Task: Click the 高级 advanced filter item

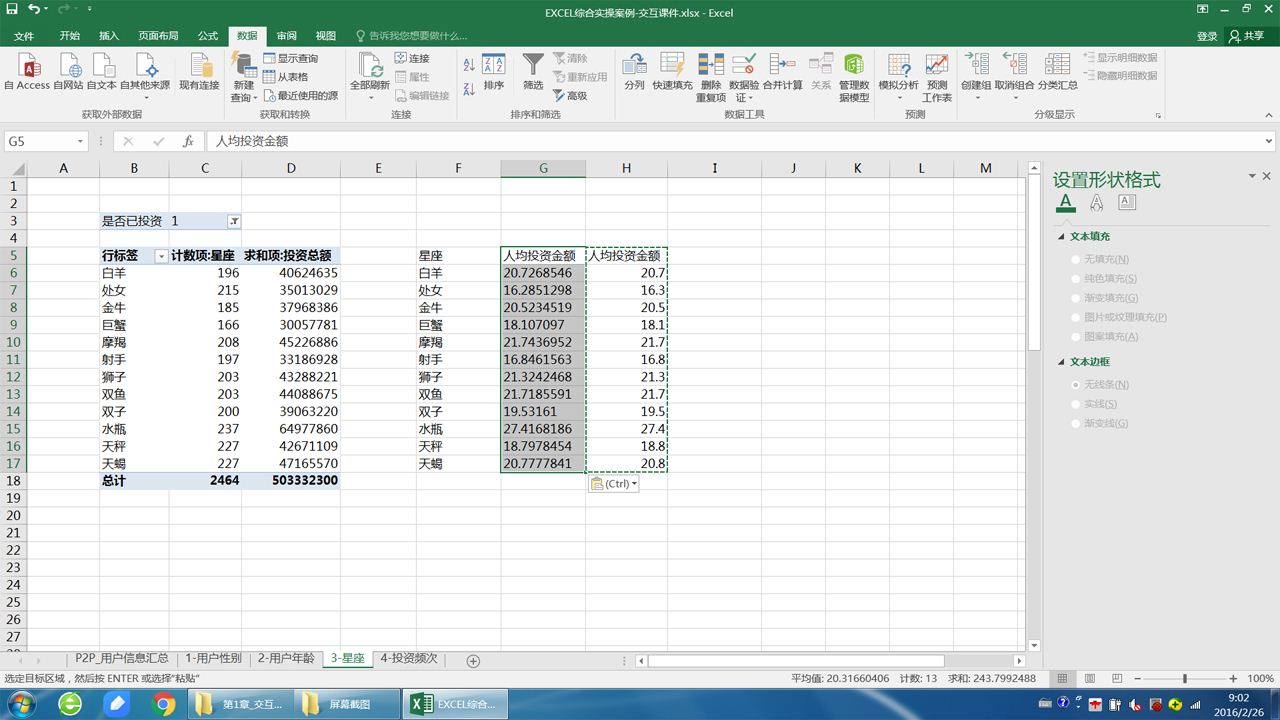Action: (x=569, y=96)
